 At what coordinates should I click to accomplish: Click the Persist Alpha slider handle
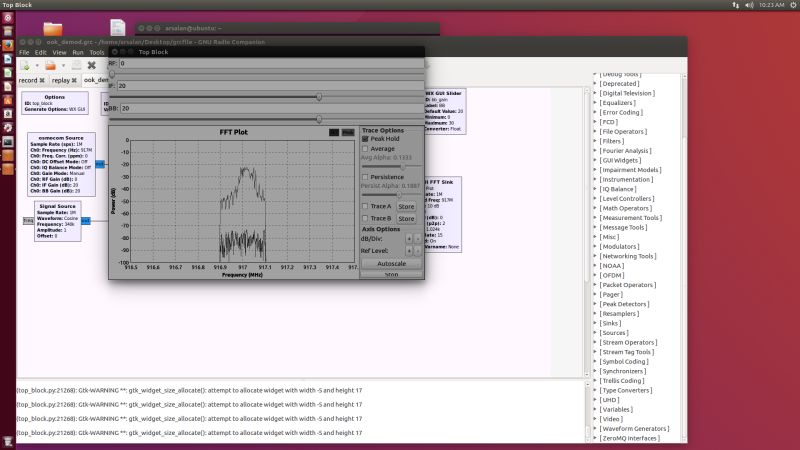(x=399, y=194)
